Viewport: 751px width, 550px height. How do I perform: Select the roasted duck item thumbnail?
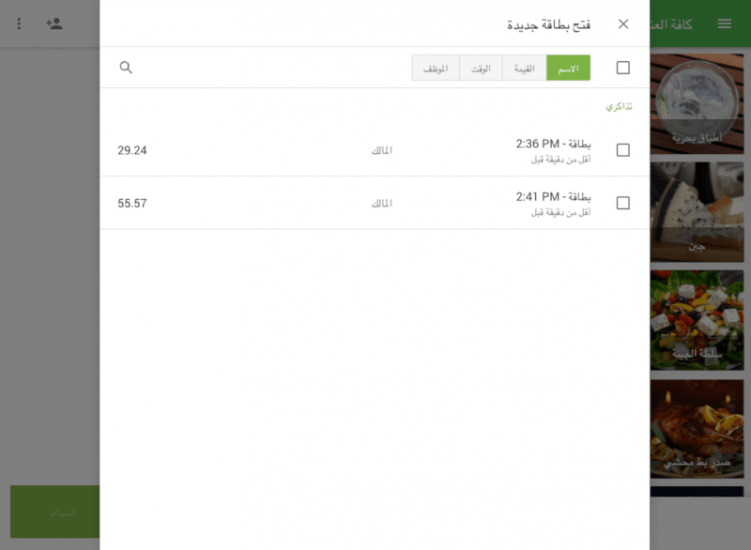click(697, 428)
